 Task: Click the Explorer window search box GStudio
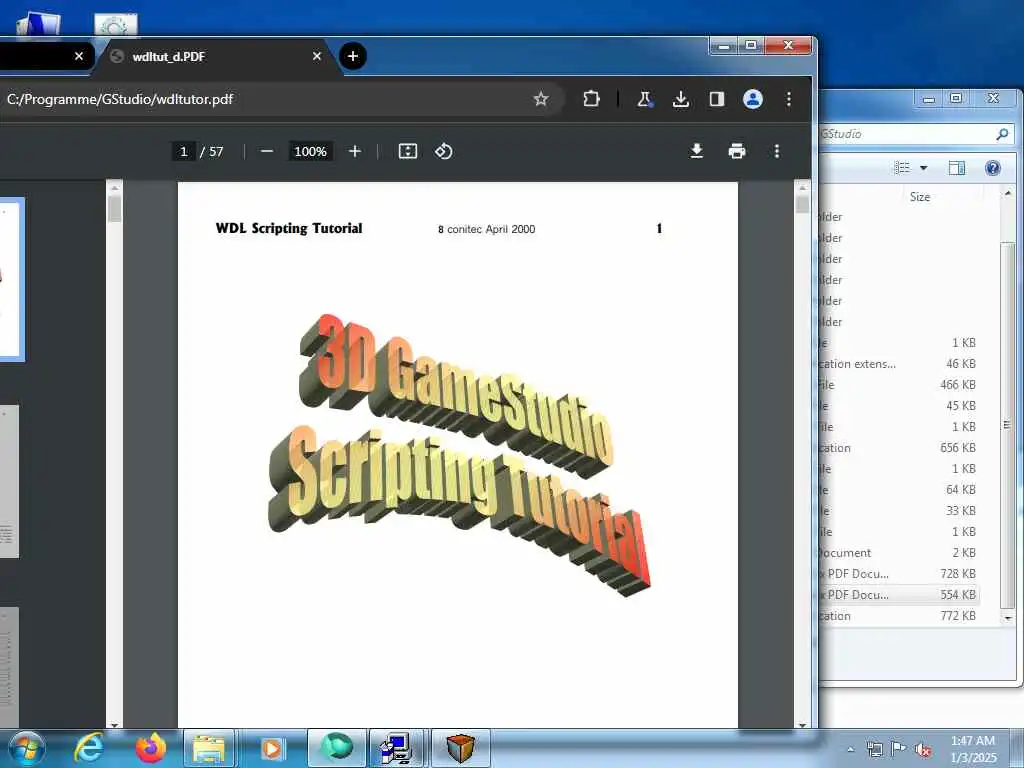(908, 134)
